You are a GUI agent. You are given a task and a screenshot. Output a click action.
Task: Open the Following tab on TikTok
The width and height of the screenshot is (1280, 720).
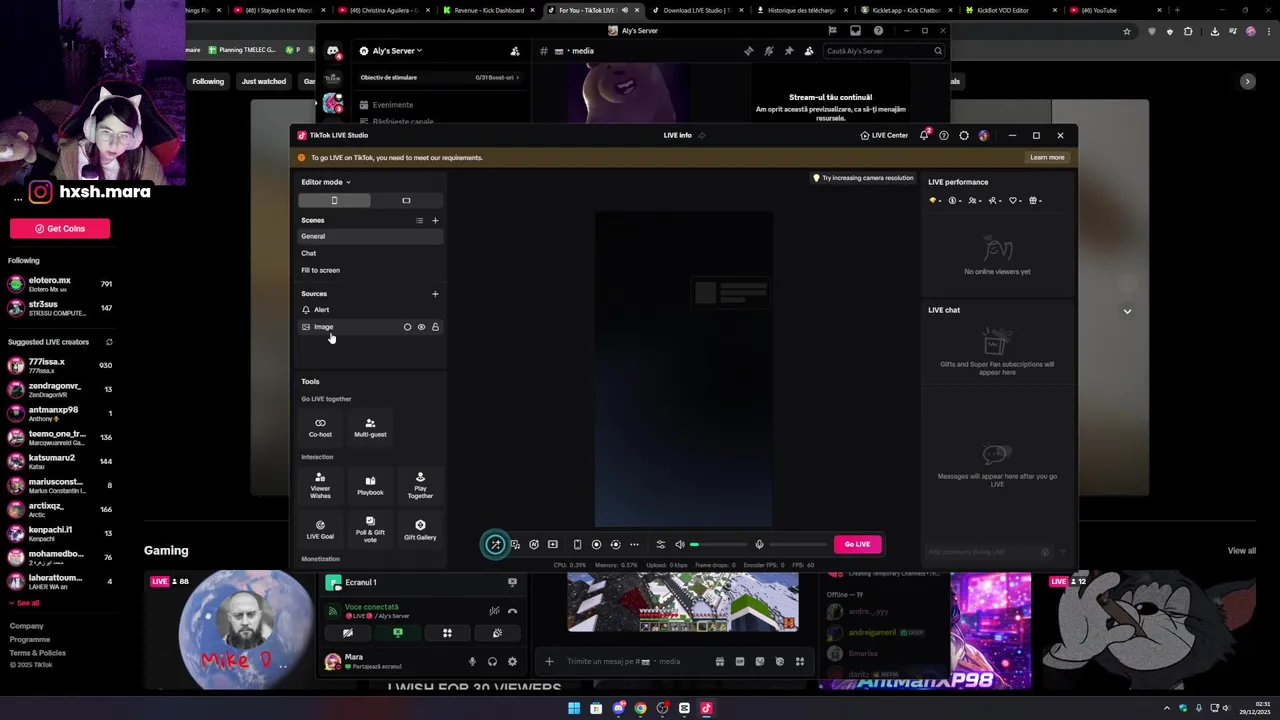tap(208, 81)
